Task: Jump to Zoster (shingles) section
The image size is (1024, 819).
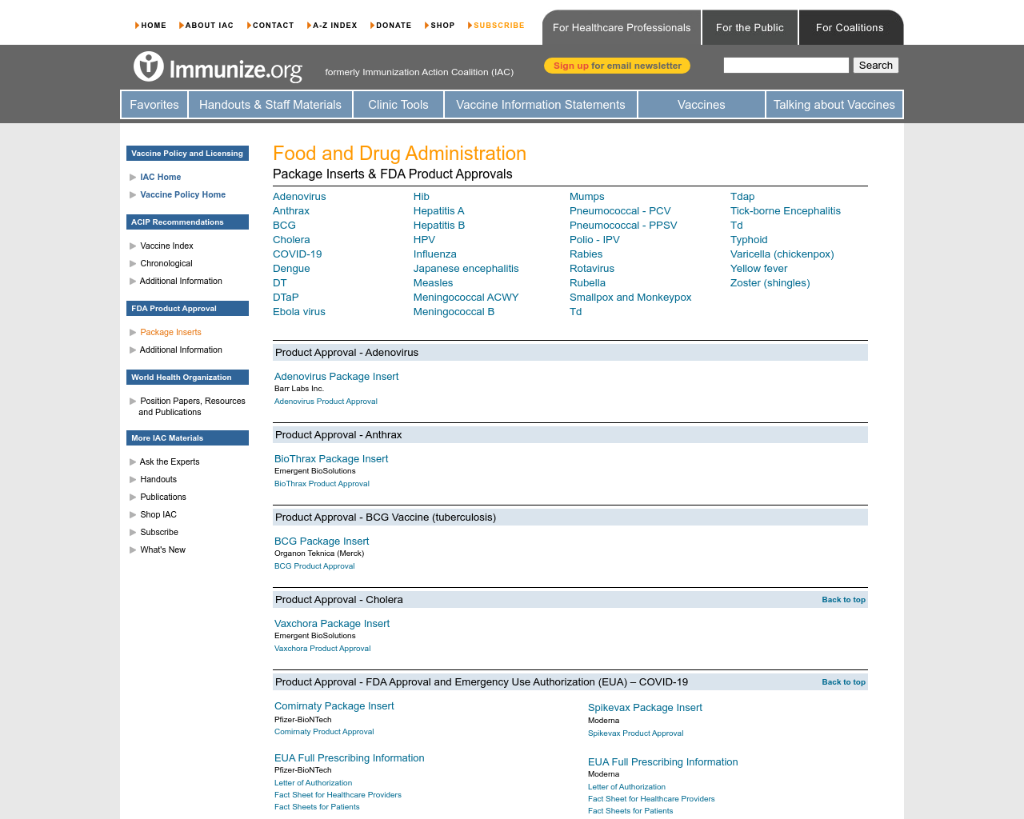Action: [x=770, y=283]
